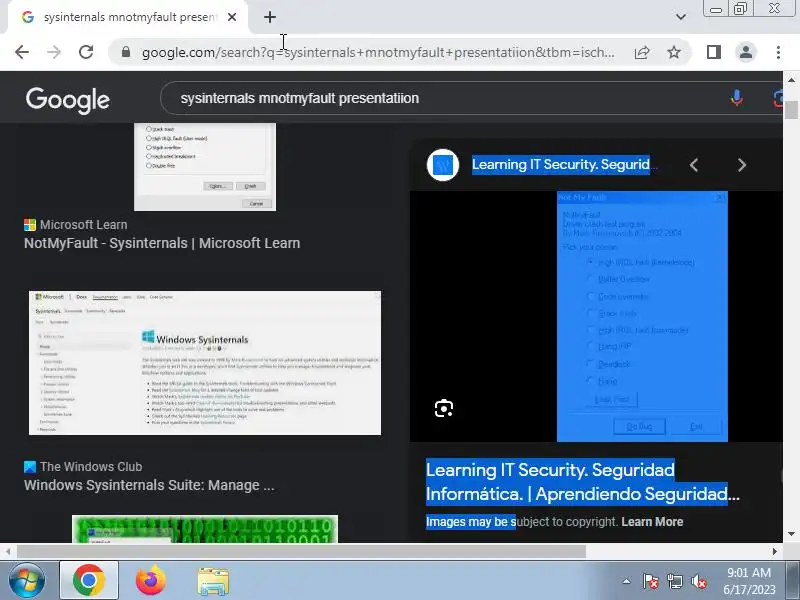The width and height of the screenshot is (800, 600).
Task: Click the Google logo
Action: coord(68,99)
